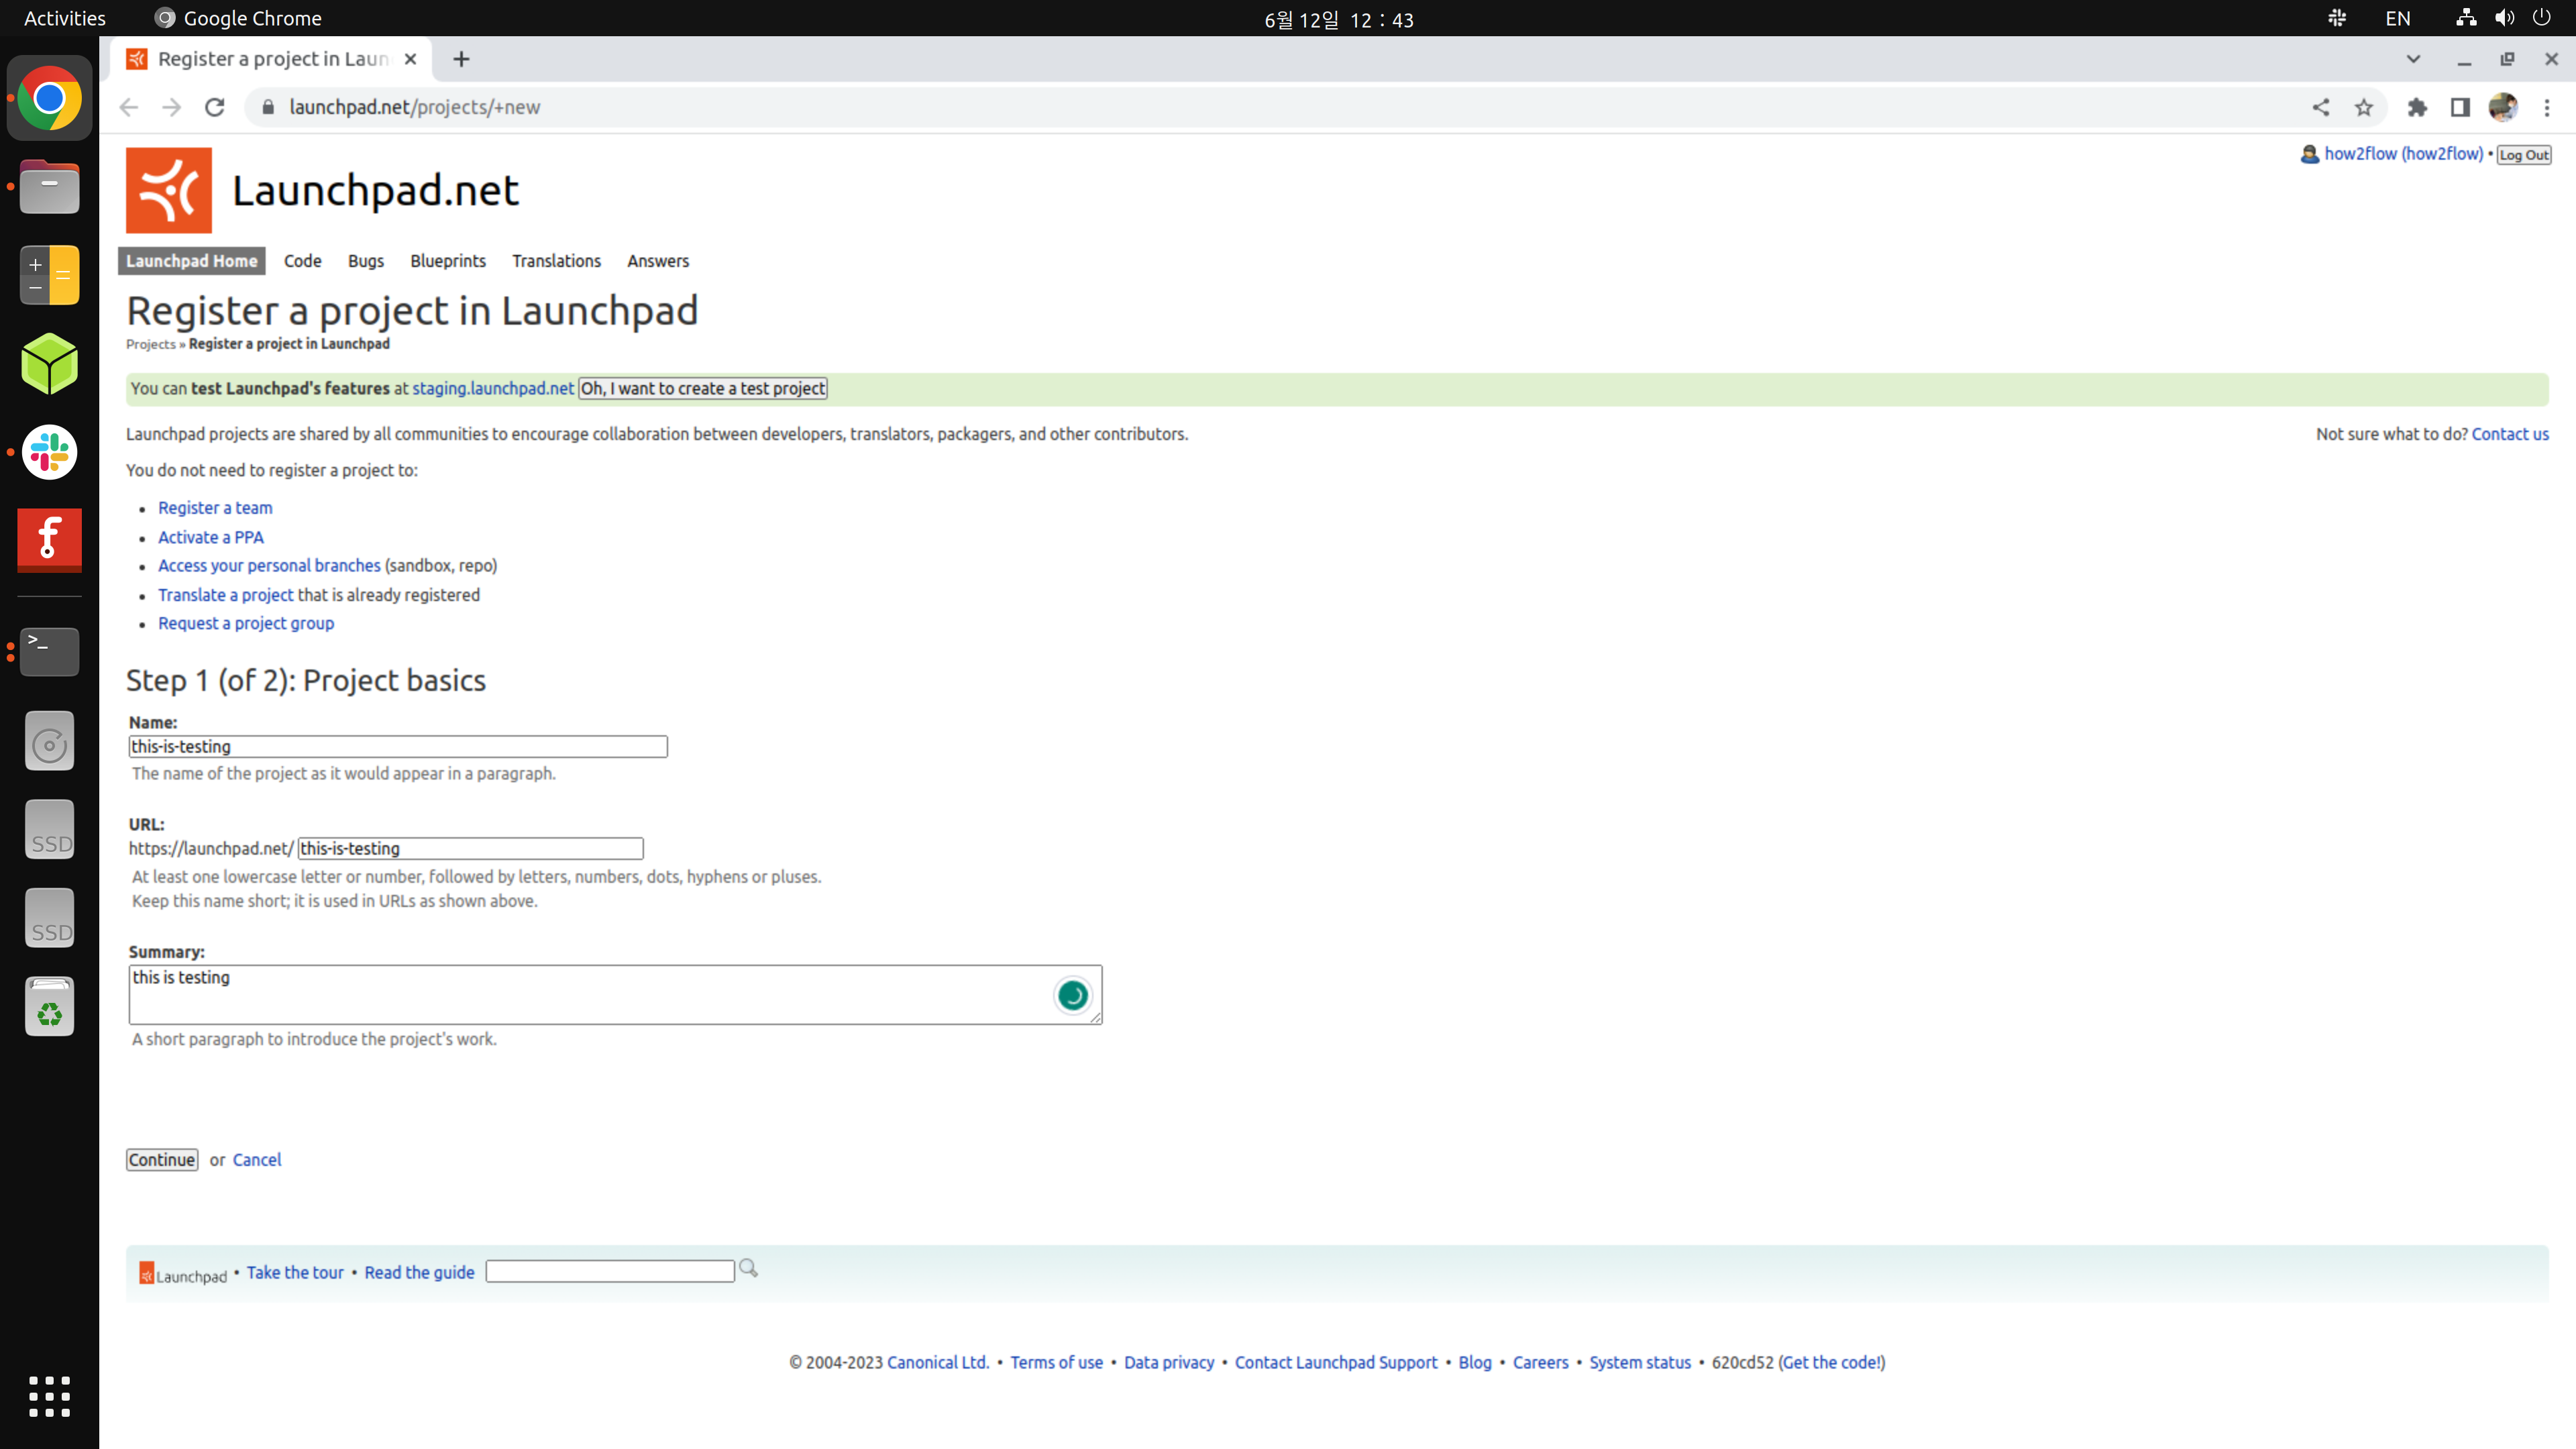Viewport: 2576px width, 1449px height.
Task: Select the Translations tab
Action: 556,260
